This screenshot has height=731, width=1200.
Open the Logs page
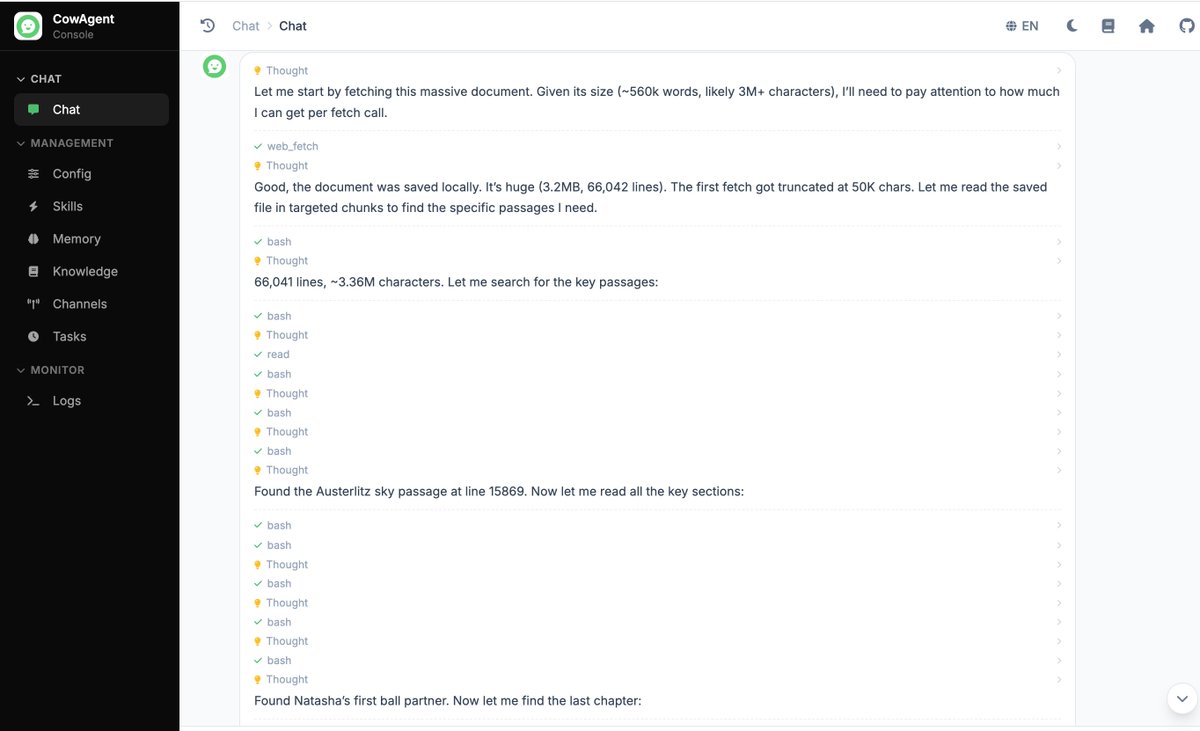coord(91,401)
